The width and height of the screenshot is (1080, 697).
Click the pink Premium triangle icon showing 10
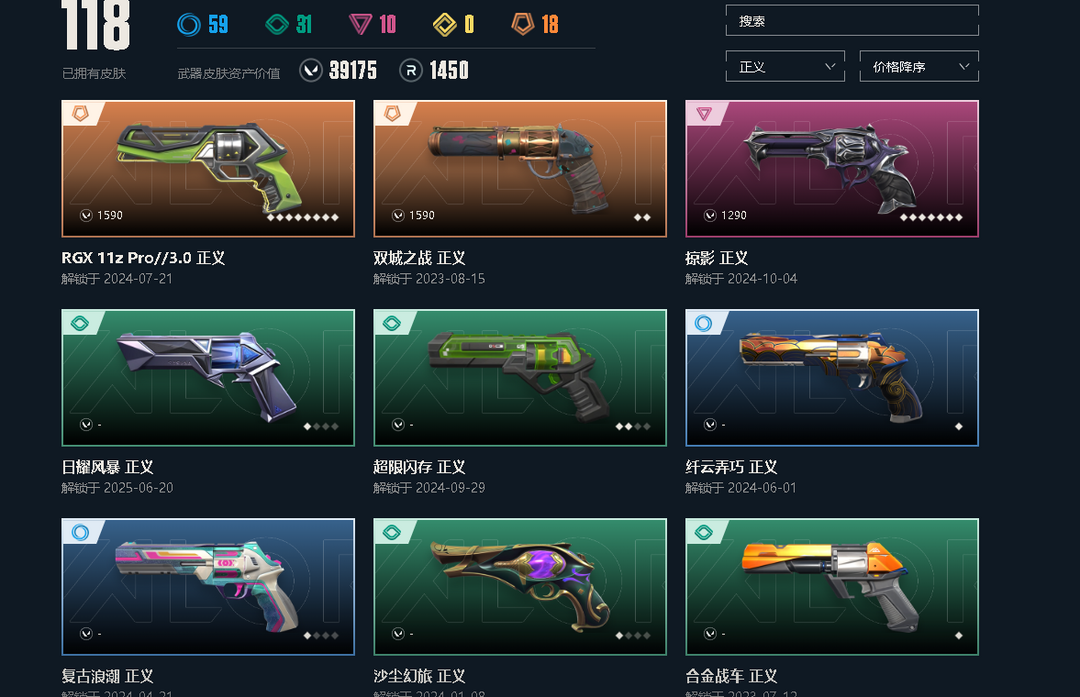[360, 25]
